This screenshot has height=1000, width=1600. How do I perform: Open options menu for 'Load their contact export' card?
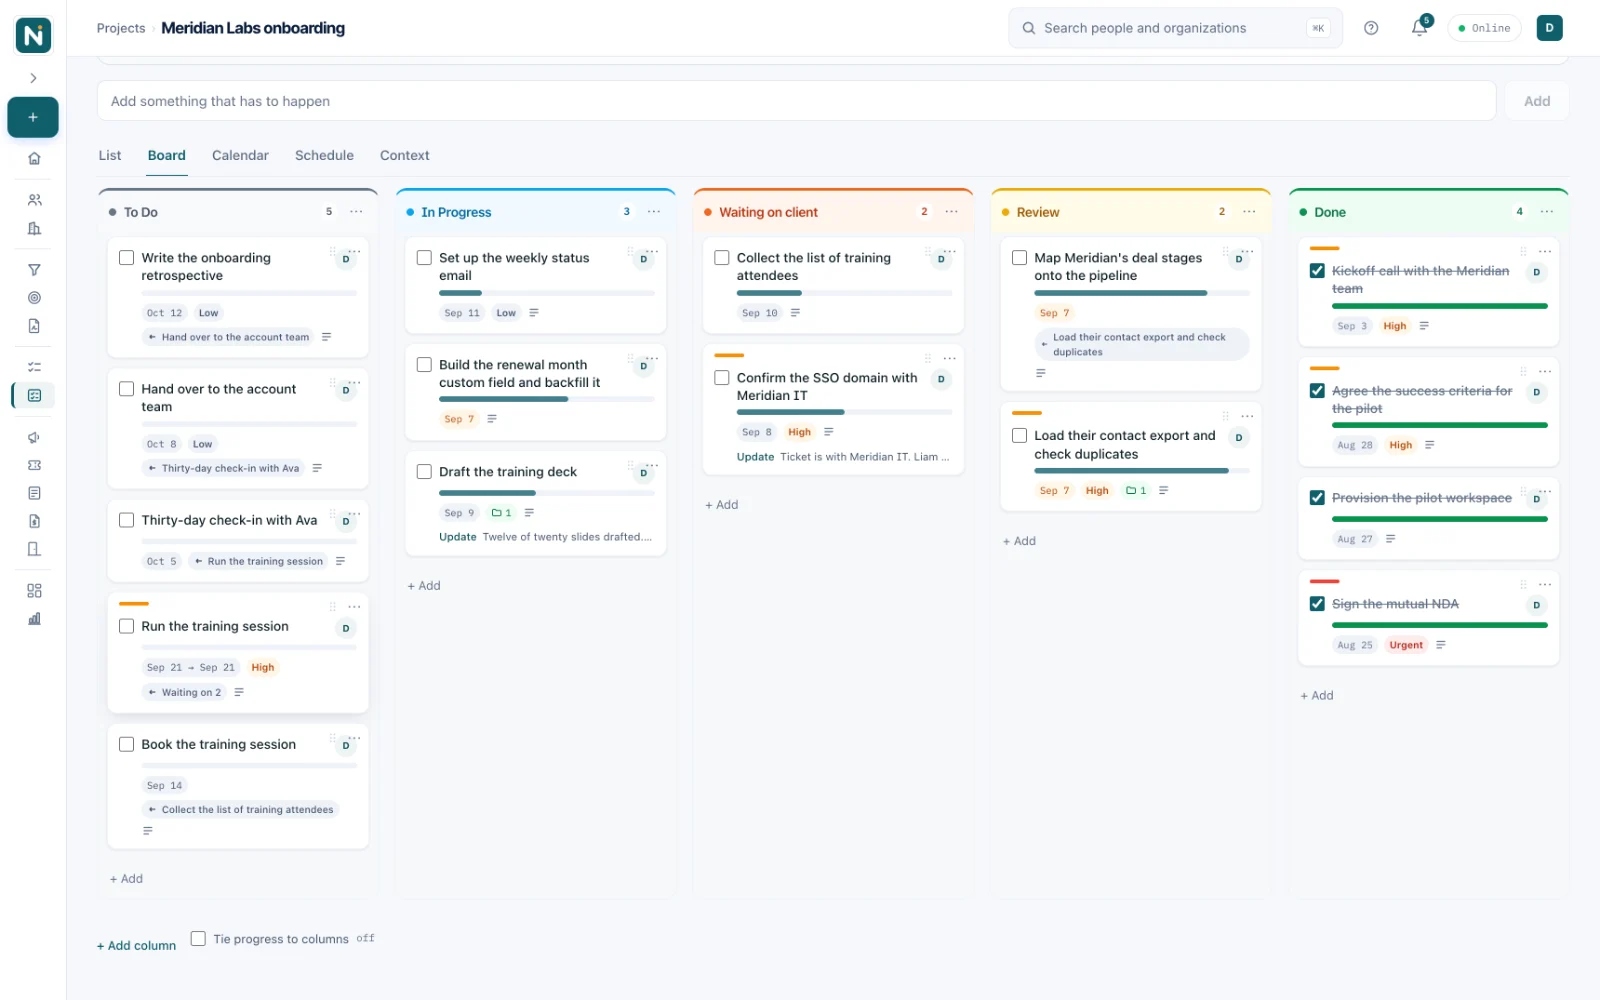pos(1247,416)
